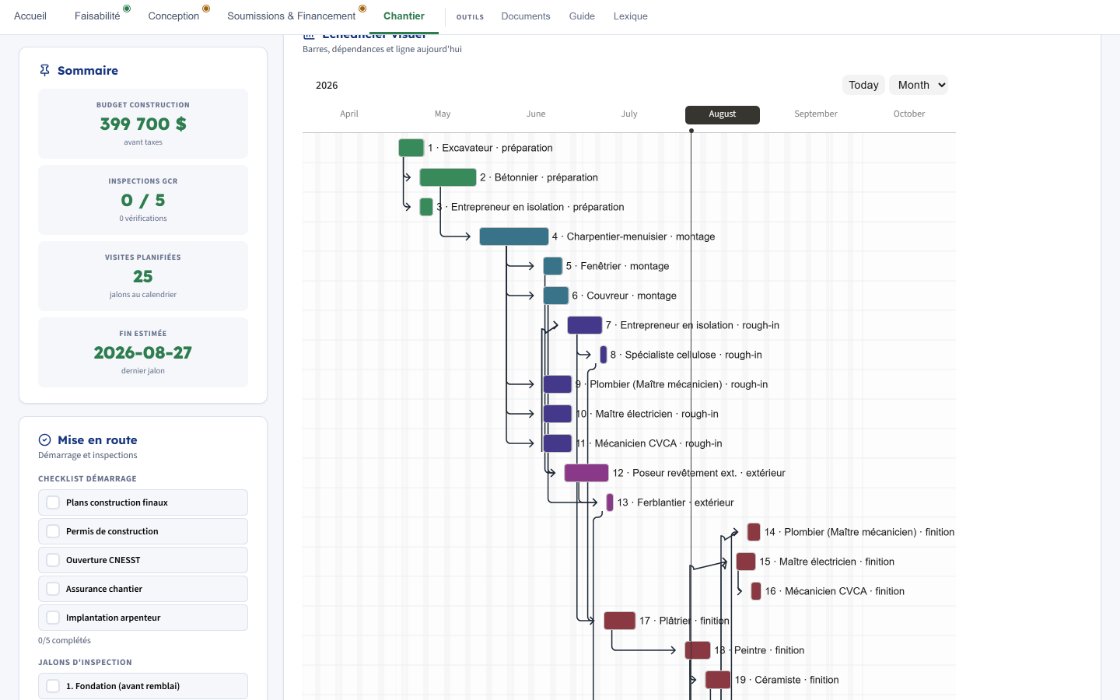Select the August month header
This screenshot has height=700, width=1120.
722,114
